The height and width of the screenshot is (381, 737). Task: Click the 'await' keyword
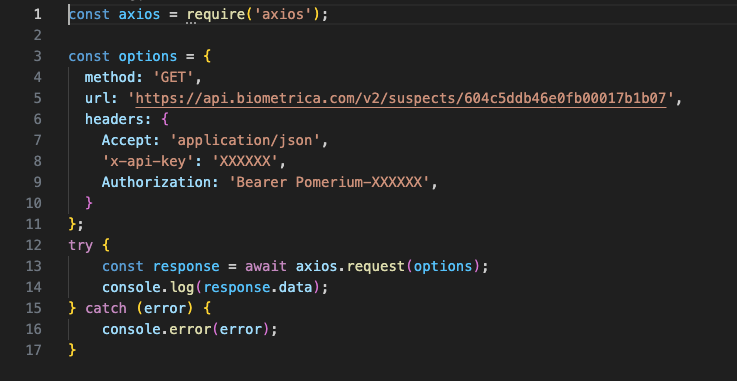(x=266, y=266)
